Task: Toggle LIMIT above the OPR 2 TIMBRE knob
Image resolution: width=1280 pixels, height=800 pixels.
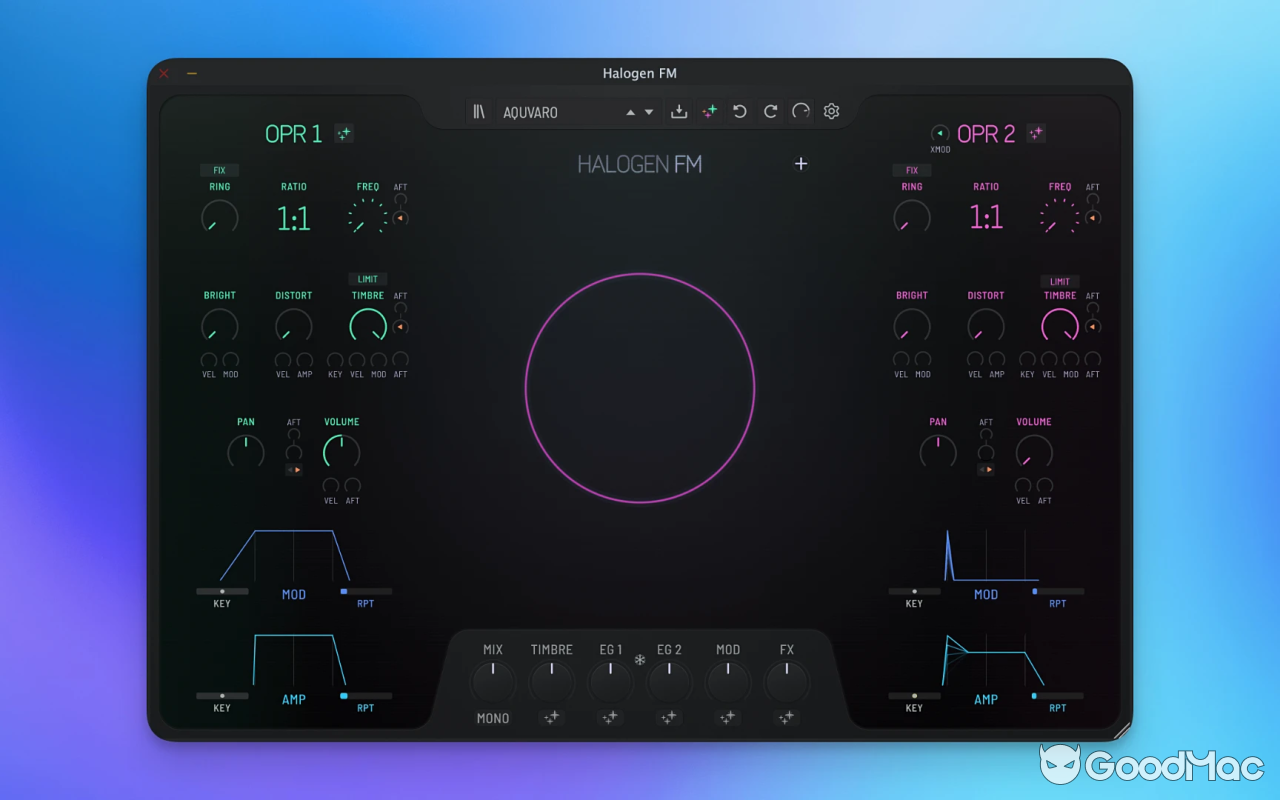Action: pos(1059,281)
